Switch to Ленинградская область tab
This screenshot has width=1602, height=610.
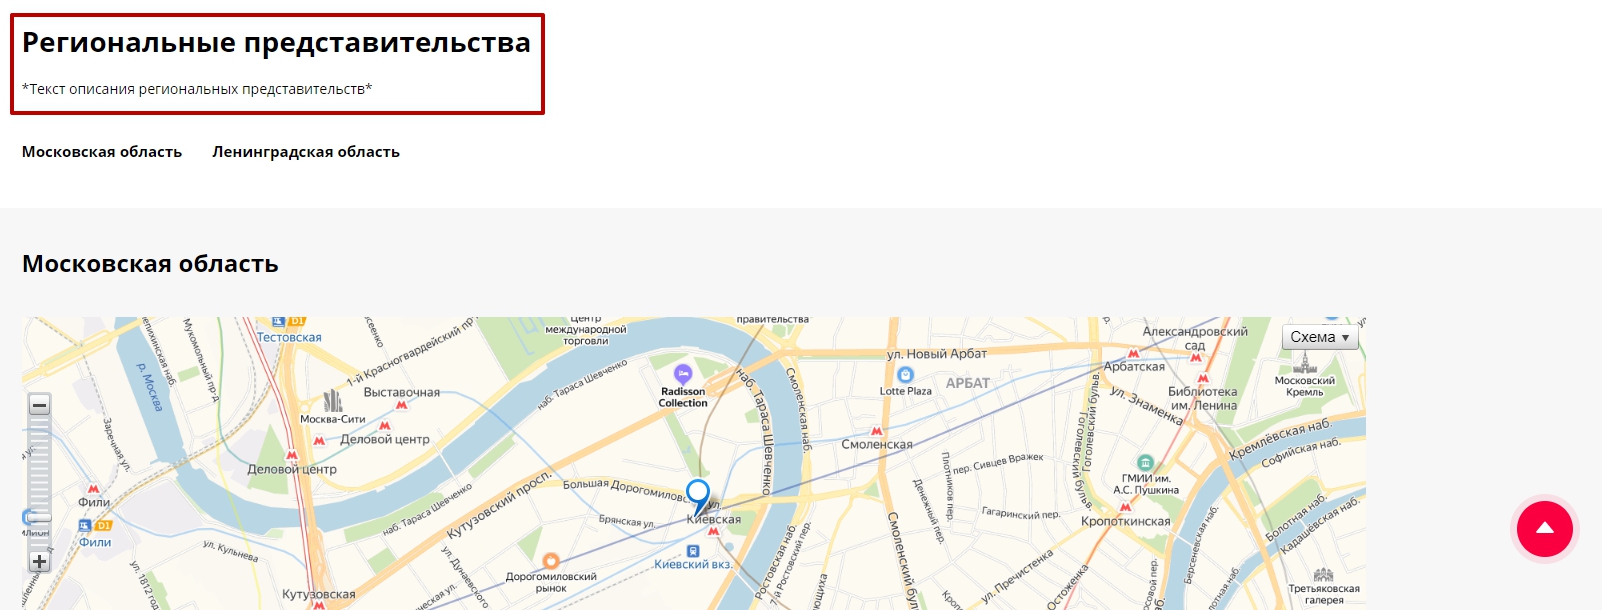(306, 152)
